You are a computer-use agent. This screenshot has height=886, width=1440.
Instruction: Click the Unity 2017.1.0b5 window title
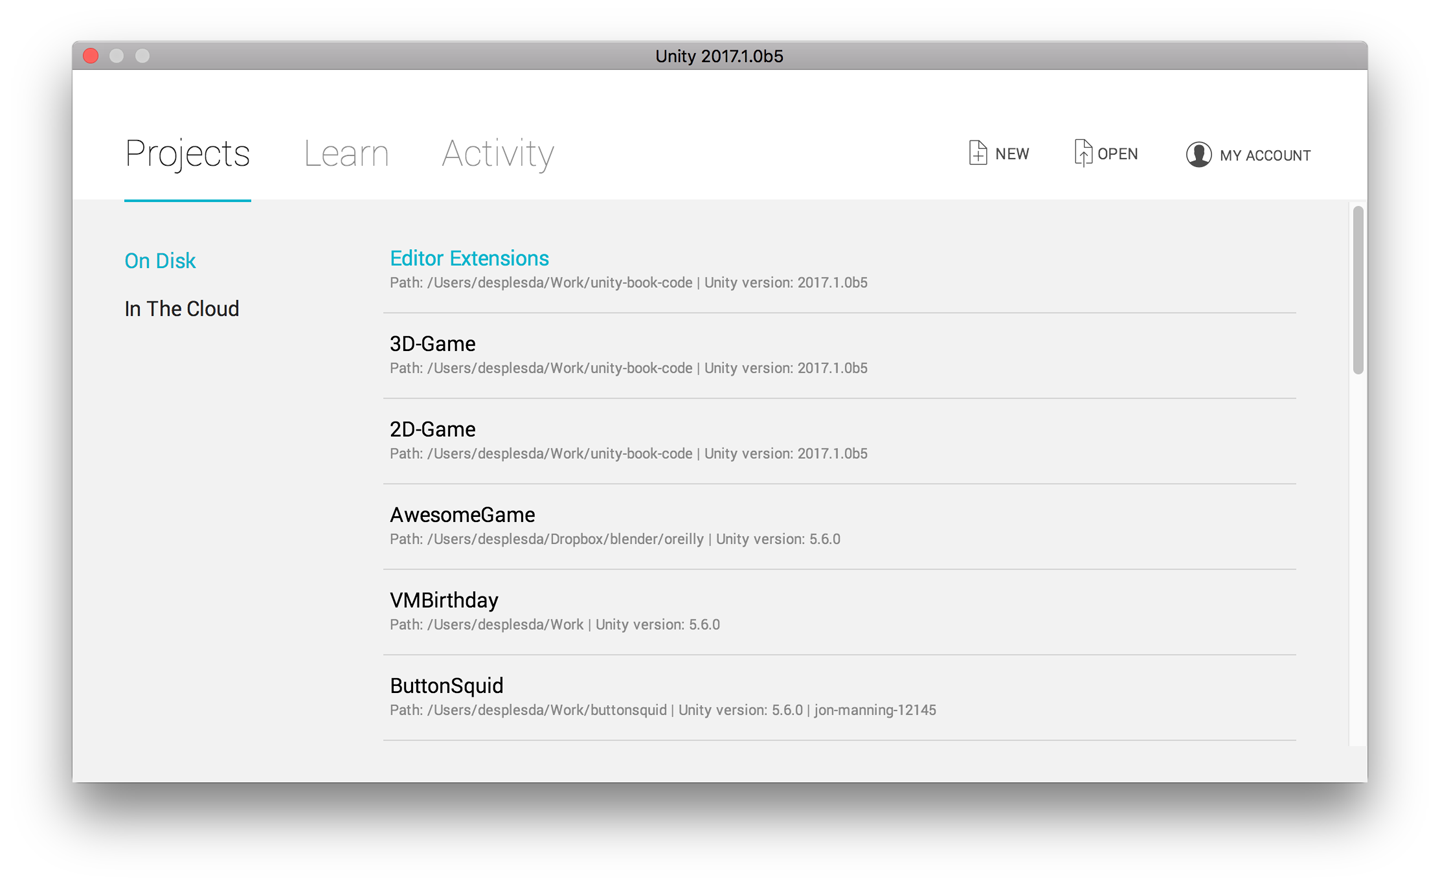click(719, 56)
